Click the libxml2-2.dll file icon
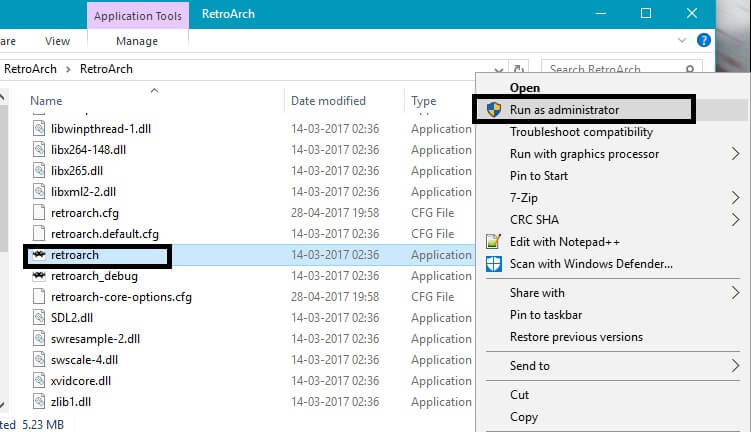Screen dimensions: 751x432 tap(39, 192)
